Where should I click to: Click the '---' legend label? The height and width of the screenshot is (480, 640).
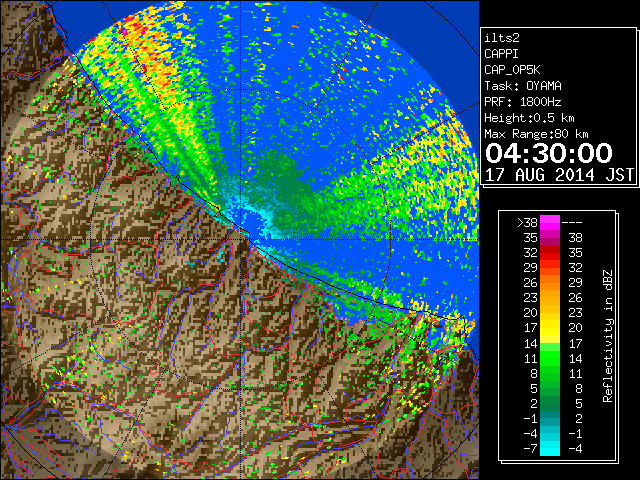point(572,223)
